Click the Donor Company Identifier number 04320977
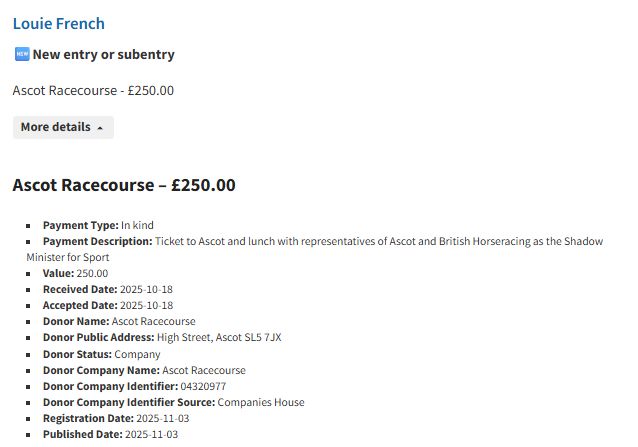The height and width of the screenshot is (447, 638). tap(203, 386)
